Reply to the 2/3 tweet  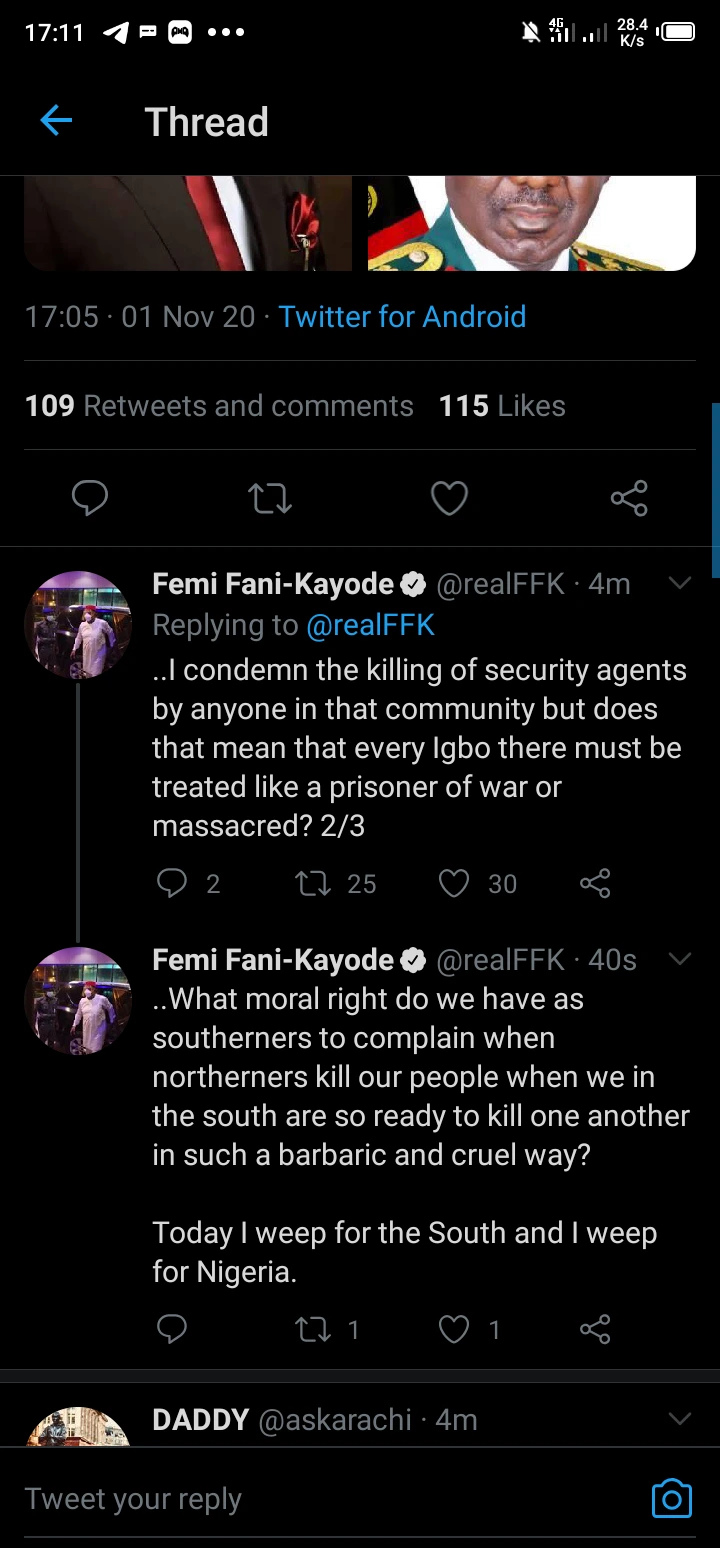(172, 883)
